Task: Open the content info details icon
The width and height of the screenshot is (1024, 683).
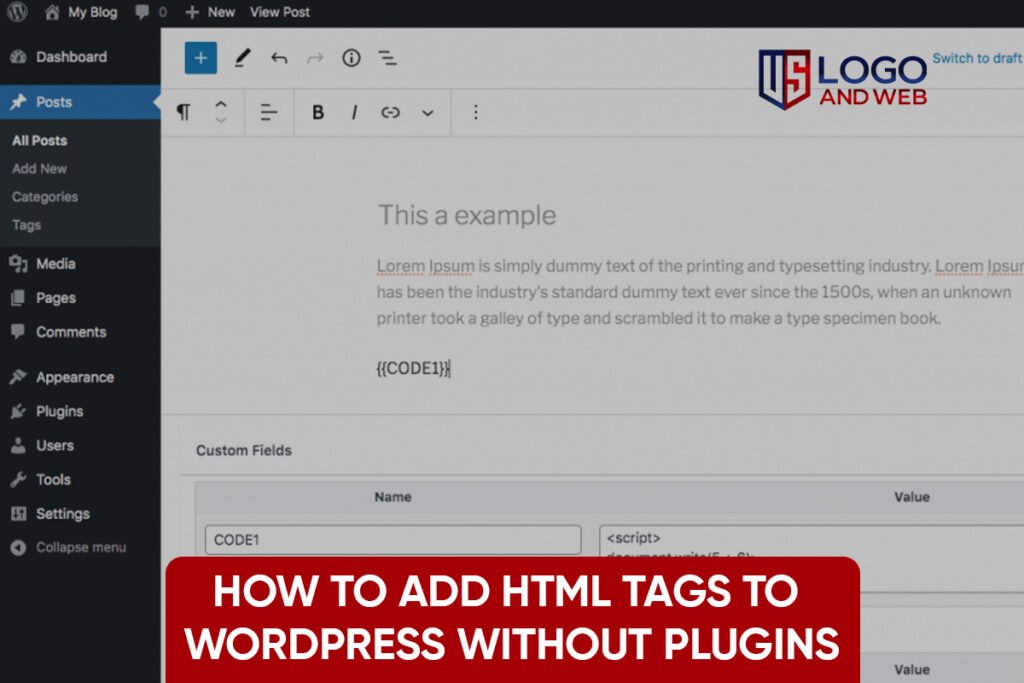Action: click(x=351, y=58)
